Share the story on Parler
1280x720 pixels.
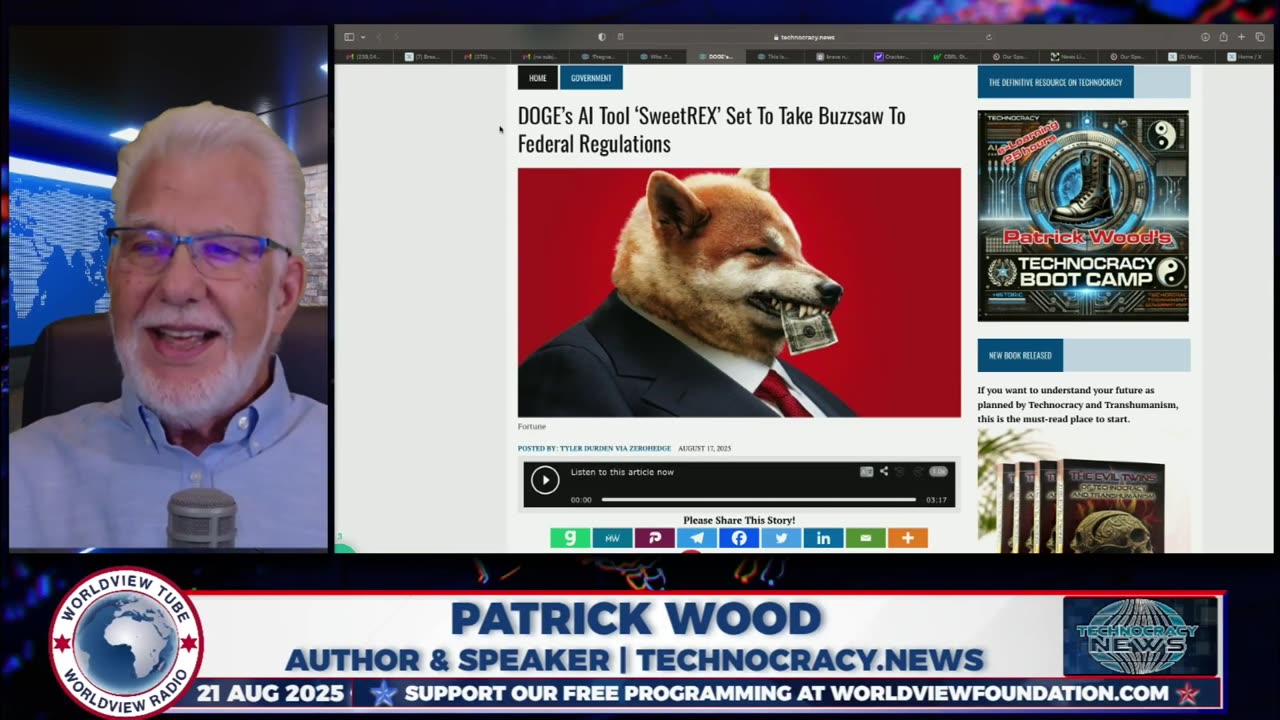click(x=654, y=538)
